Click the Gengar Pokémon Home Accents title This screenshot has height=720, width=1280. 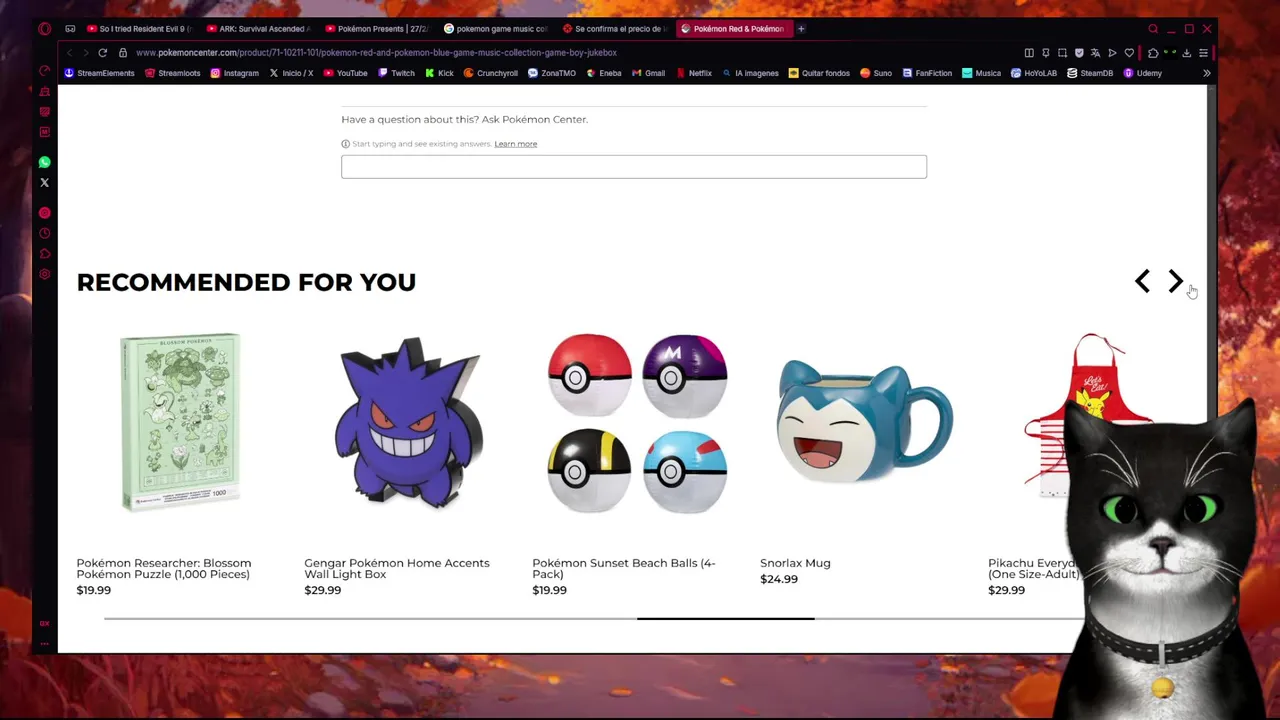(x=397, y=569)
